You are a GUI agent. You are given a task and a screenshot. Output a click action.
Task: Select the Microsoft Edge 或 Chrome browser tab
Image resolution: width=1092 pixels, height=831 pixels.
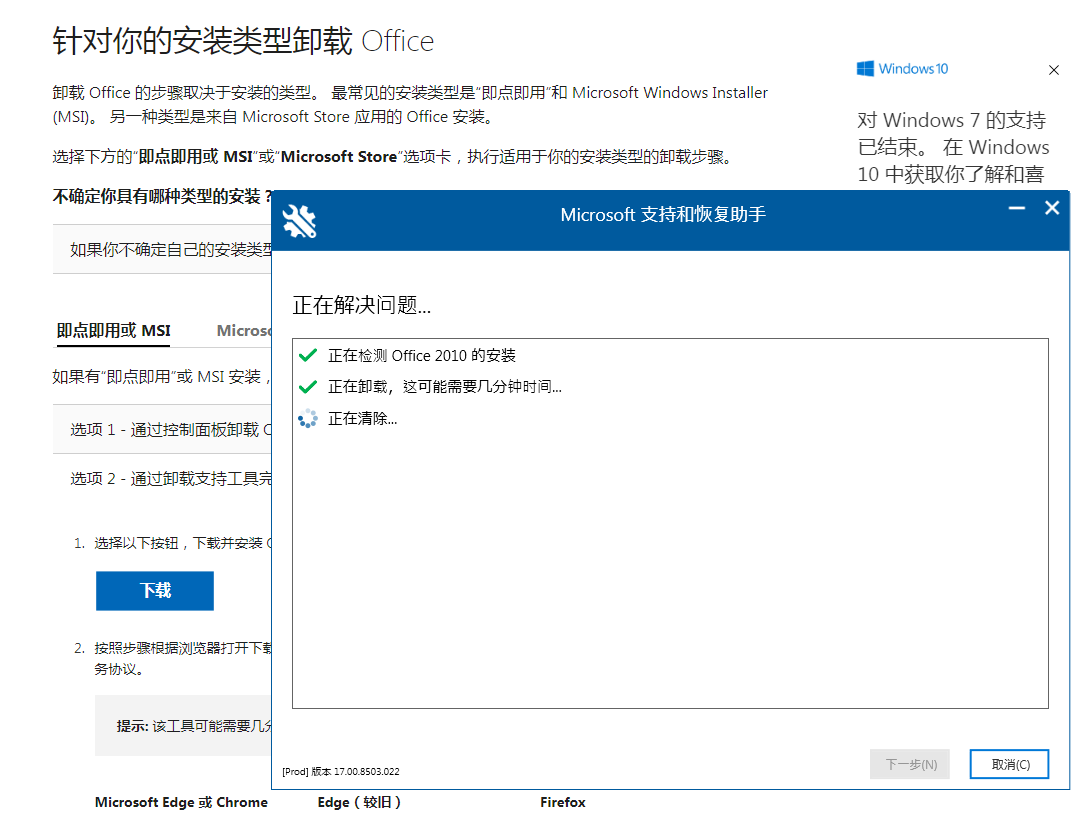pos(181,802)
